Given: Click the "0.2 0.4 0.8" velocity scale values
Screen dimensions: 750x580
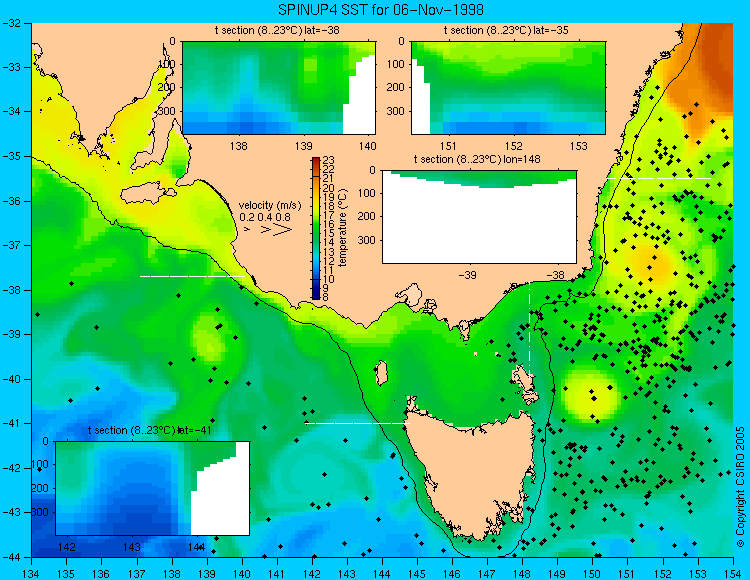Looking at the screenshot, I should click(x=265, y=217).
